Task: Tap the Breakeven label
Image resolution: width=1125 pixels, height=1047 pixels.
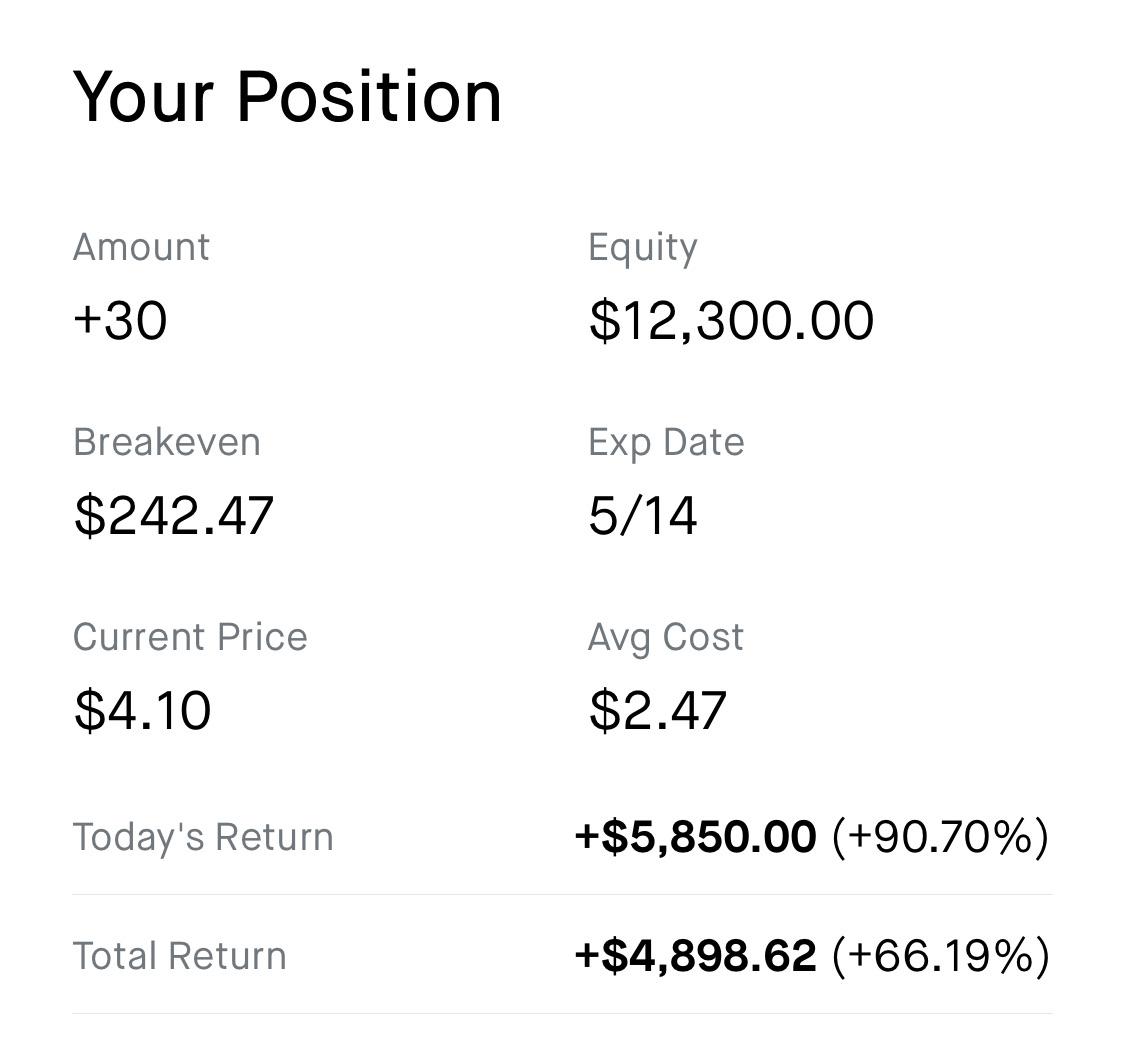Action: (x=166, y=442)
